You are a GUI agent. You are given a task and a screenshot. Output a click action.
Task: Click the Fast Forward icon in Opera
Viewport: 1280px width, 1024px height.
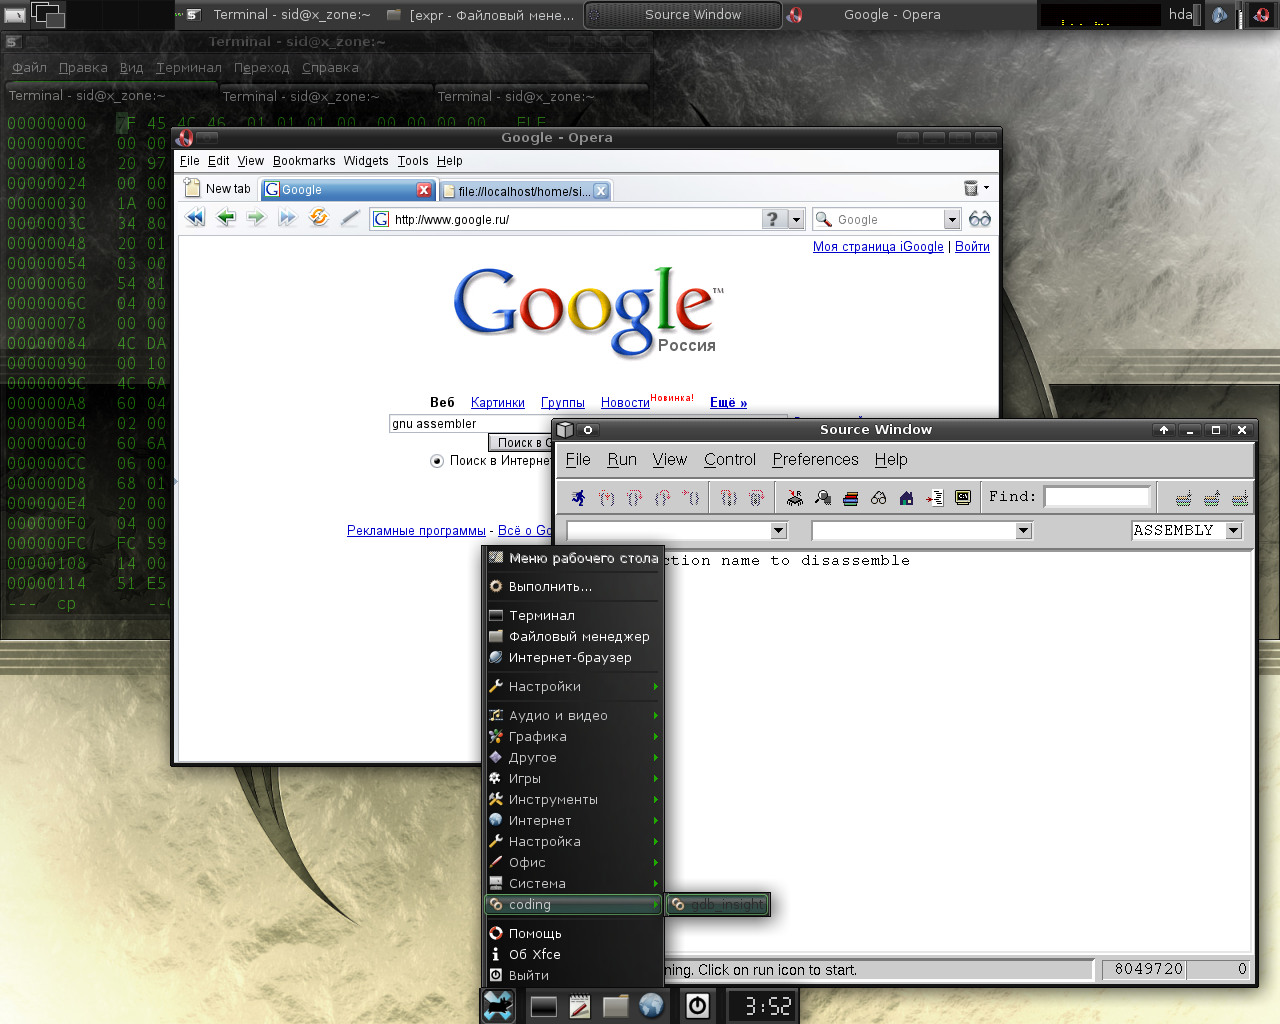288,218
